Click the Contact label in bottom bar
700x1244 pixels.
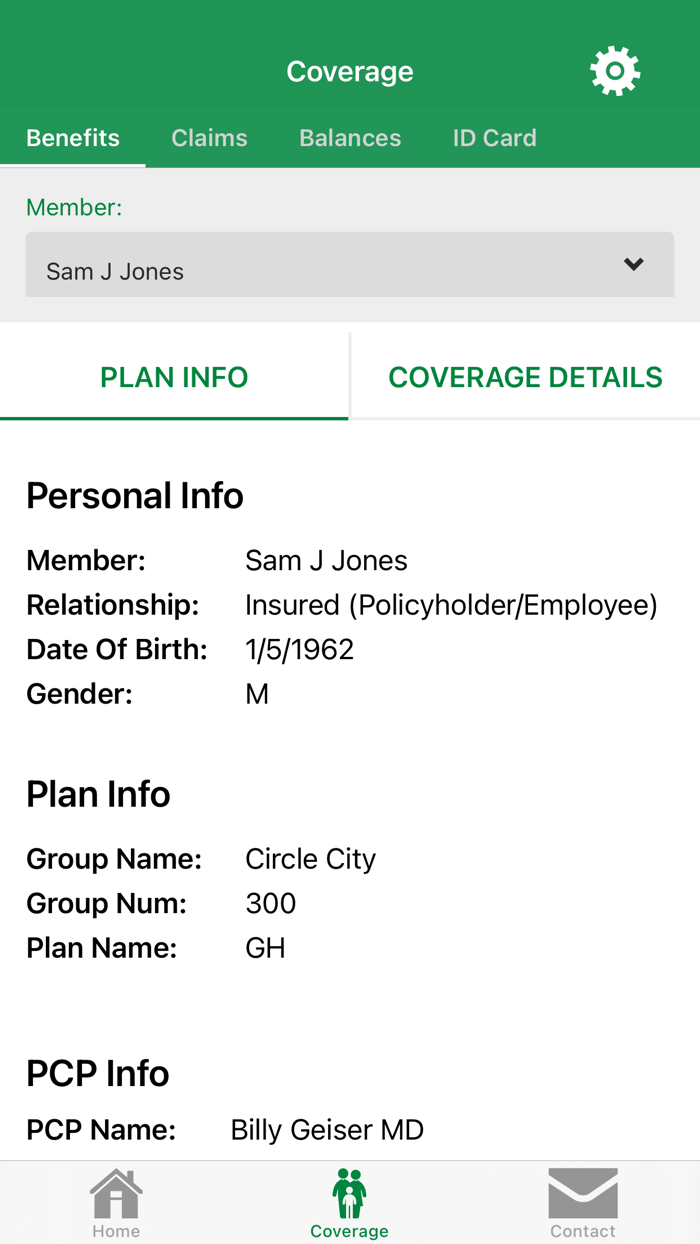[x=583, y=1231]
